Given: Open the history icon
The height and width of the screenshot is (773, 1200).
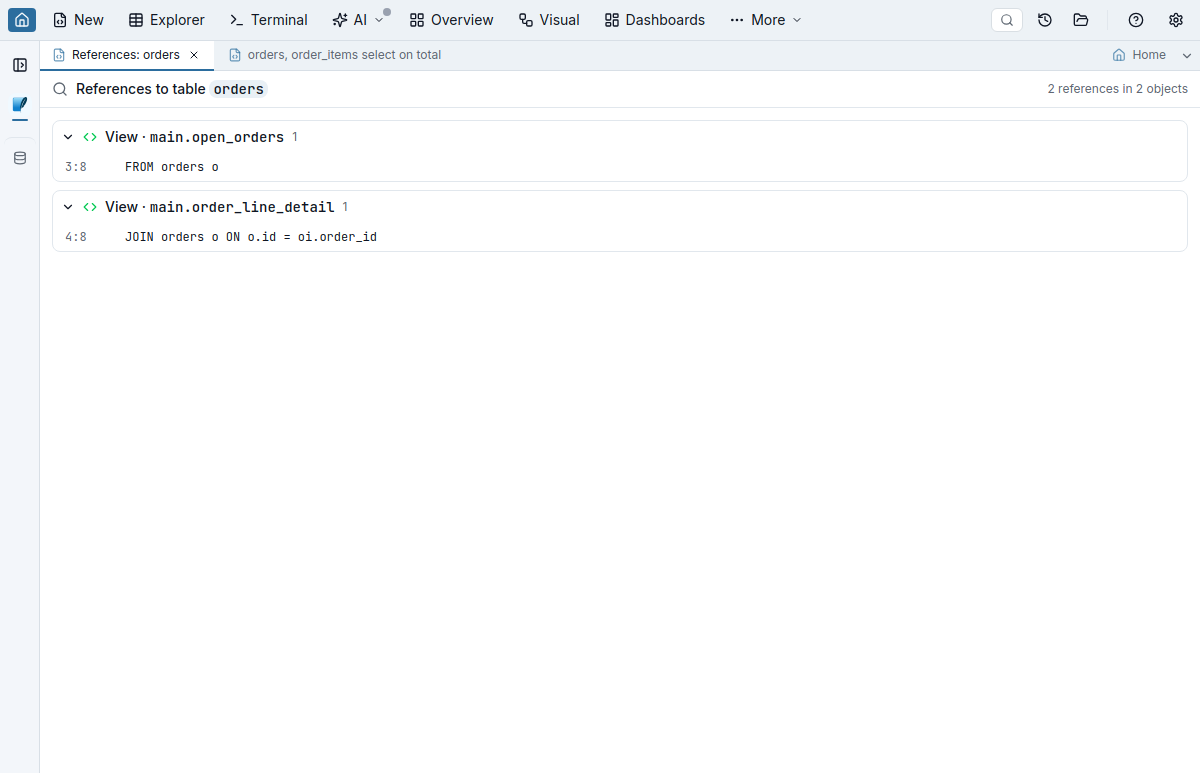Looking at the screenshot, I should [x=1045, y=20].
